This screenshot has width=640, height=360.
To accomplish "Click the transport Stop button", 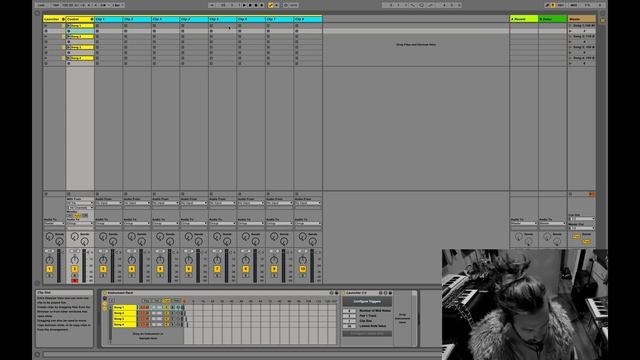I will click(250, 5).
